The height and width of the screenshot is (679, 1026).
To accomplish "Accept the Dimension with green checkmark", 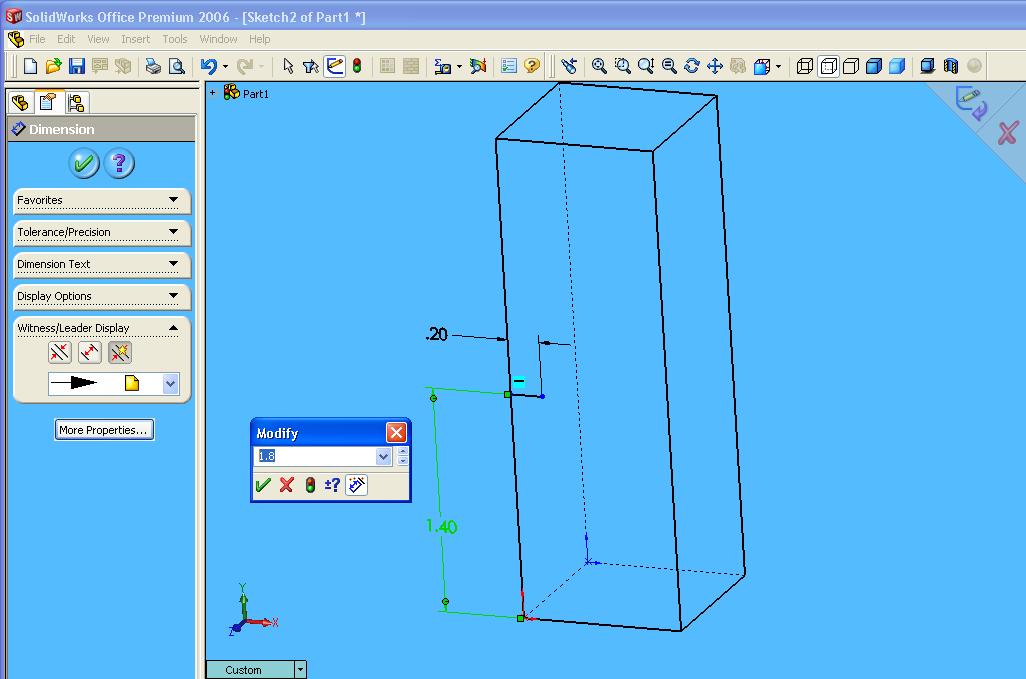I will [84, 163].
